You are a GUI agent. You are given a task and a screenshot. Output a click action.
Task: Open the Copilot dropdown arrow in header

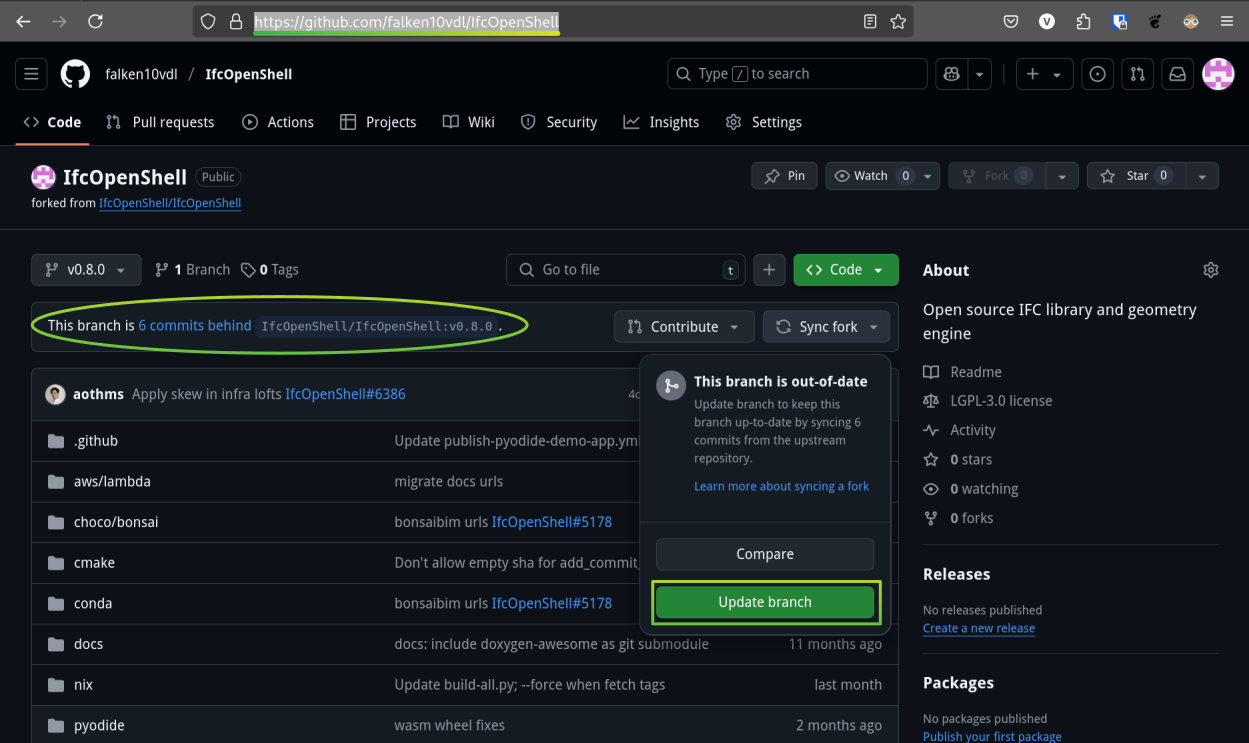click(x=979, y=74)
